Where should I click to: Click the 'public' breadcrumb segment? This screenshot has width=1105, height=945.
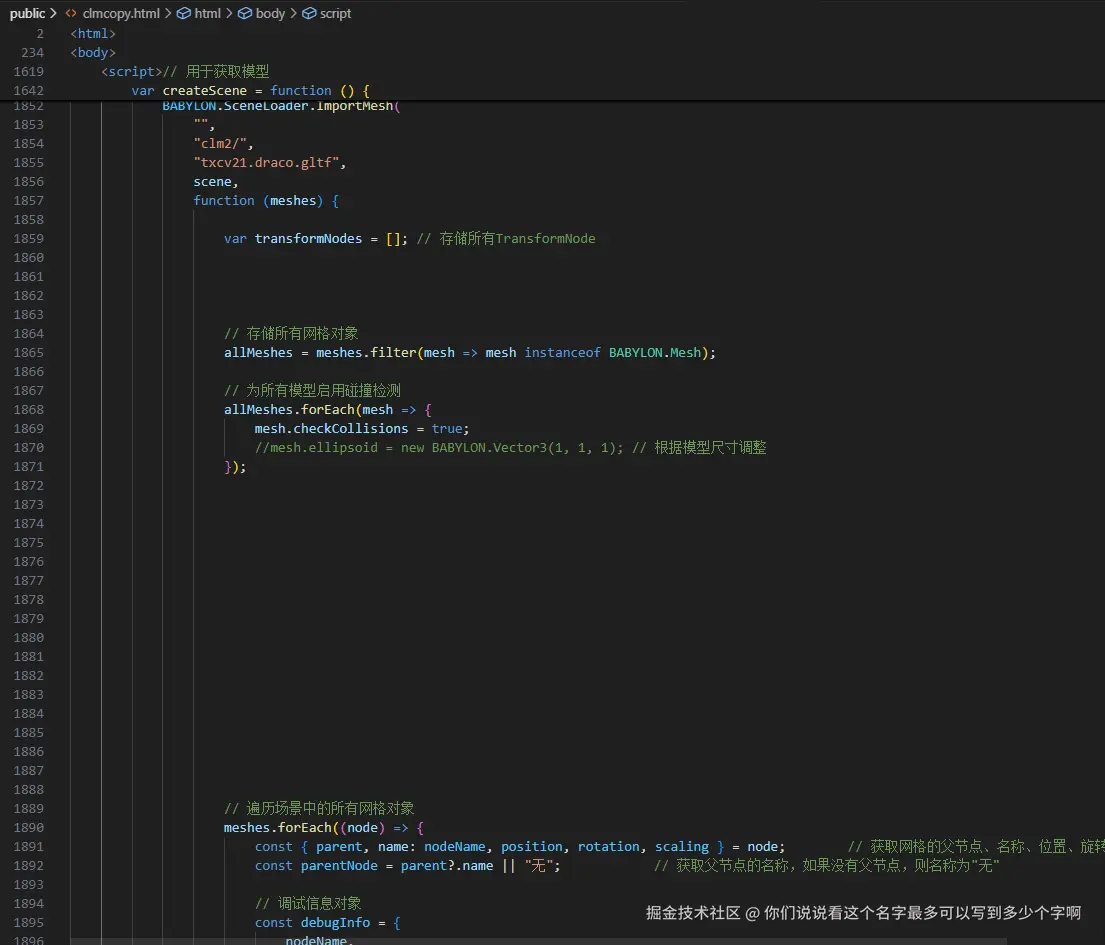tap(27, 13)
